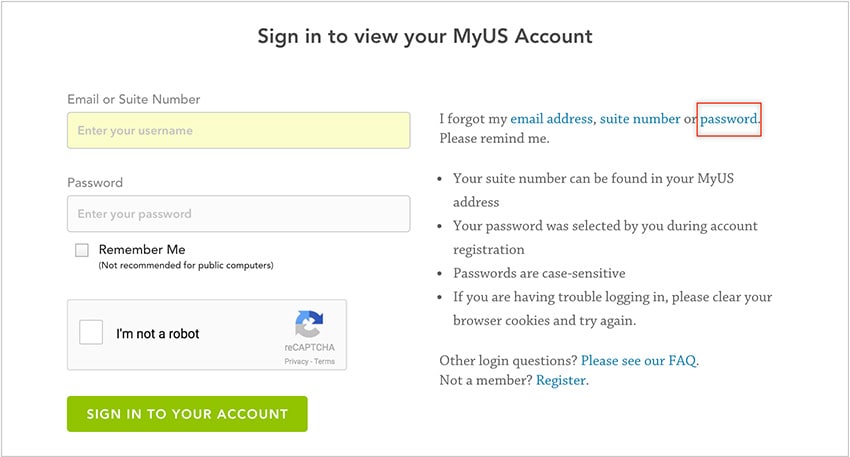This screenshot has height=457, width=850.
Task: Open the Please see our FAQ link
Action: (x=639, y=361)
